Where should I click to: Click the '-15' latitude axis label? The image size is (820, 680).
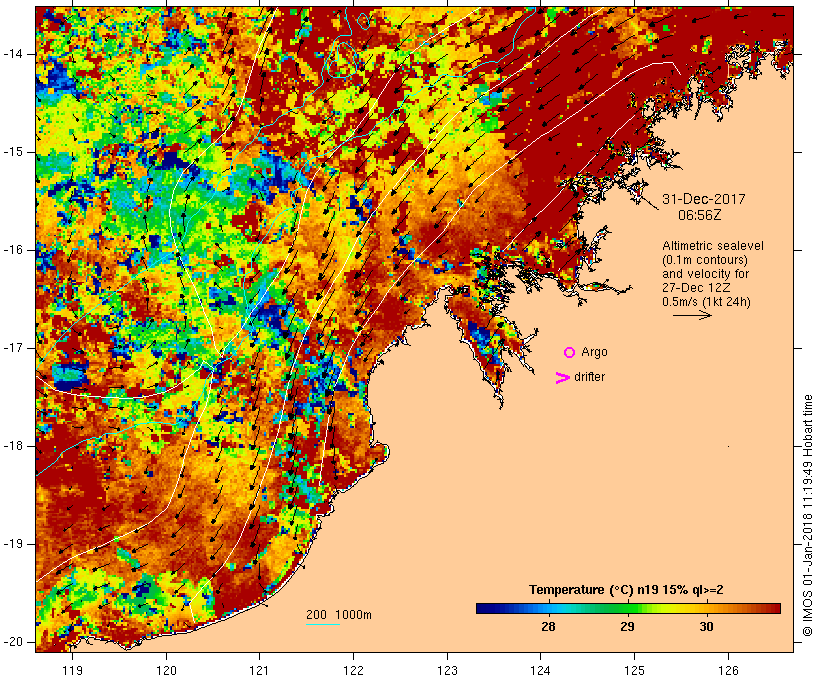point(12,152)
